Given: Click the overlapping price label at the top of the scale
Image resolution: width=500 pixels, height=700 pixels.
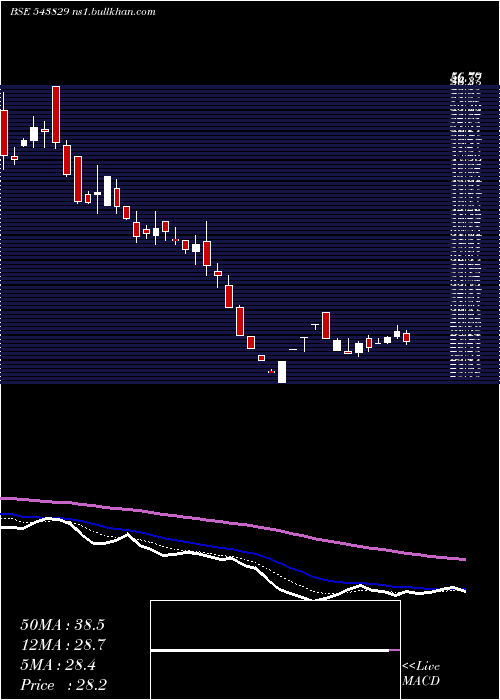Looking at the screenshot, I should click(x=466, y=79).
